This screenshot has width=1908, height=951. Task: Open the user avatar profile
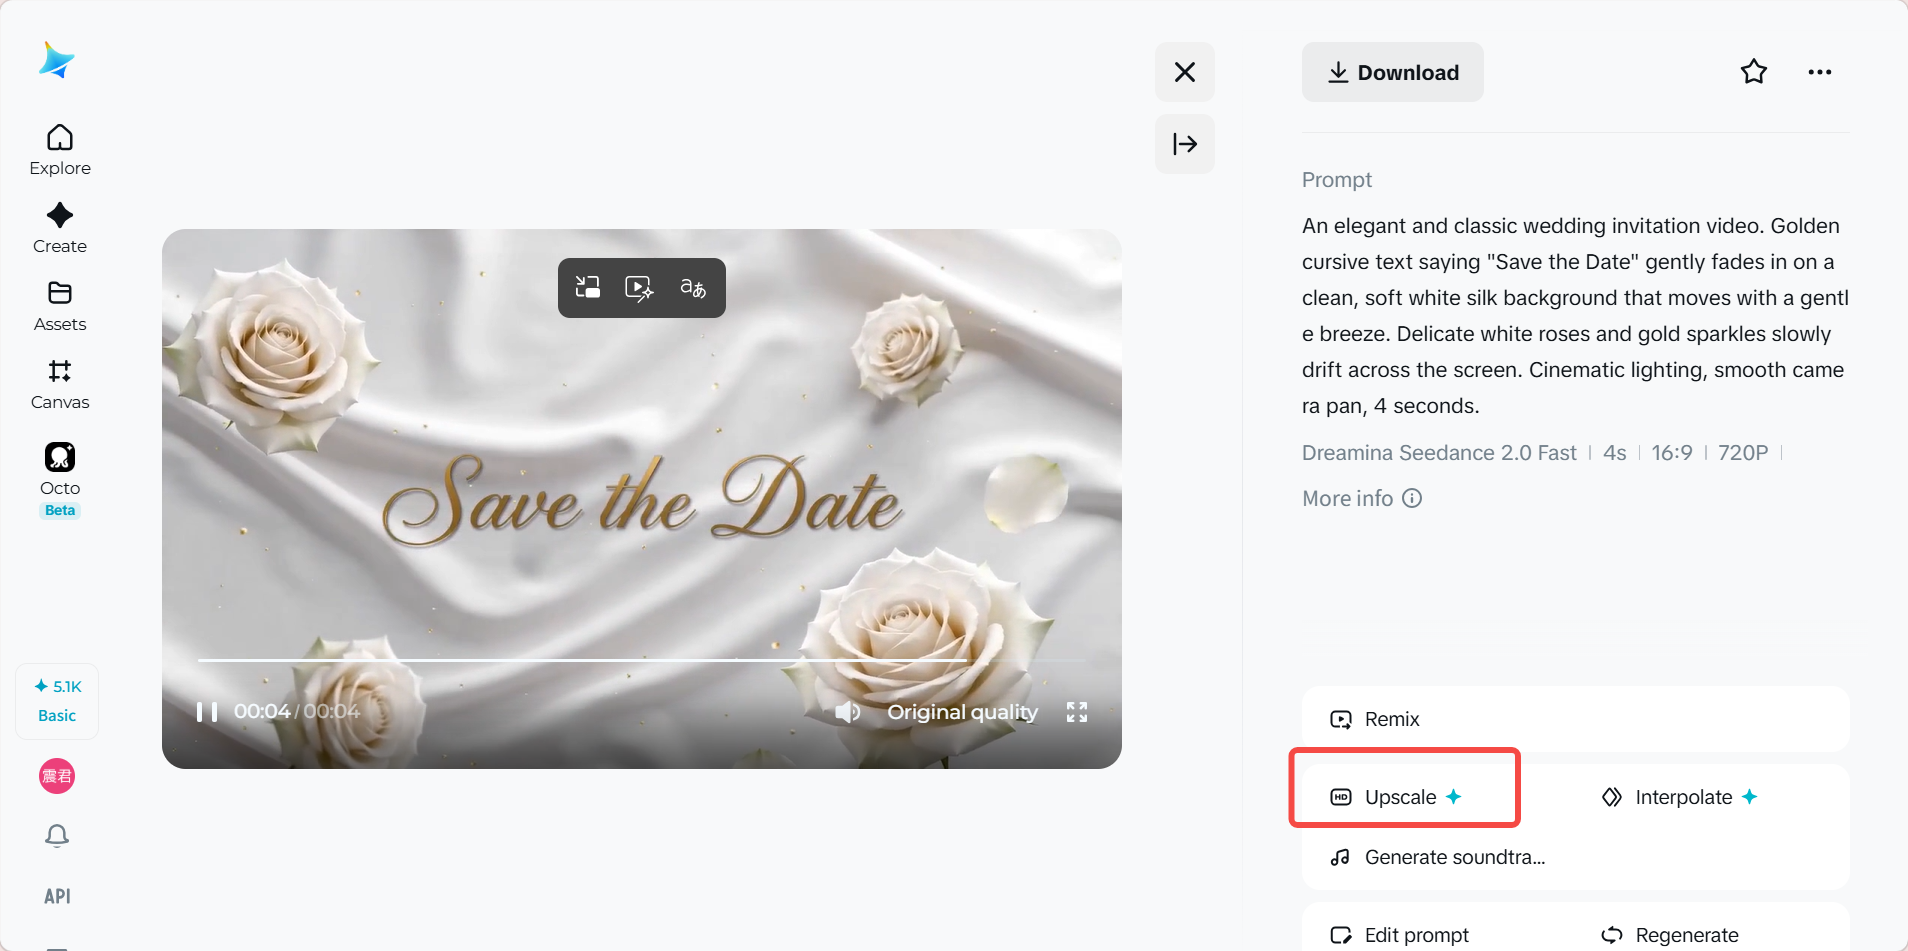click(x=57, y=776)
